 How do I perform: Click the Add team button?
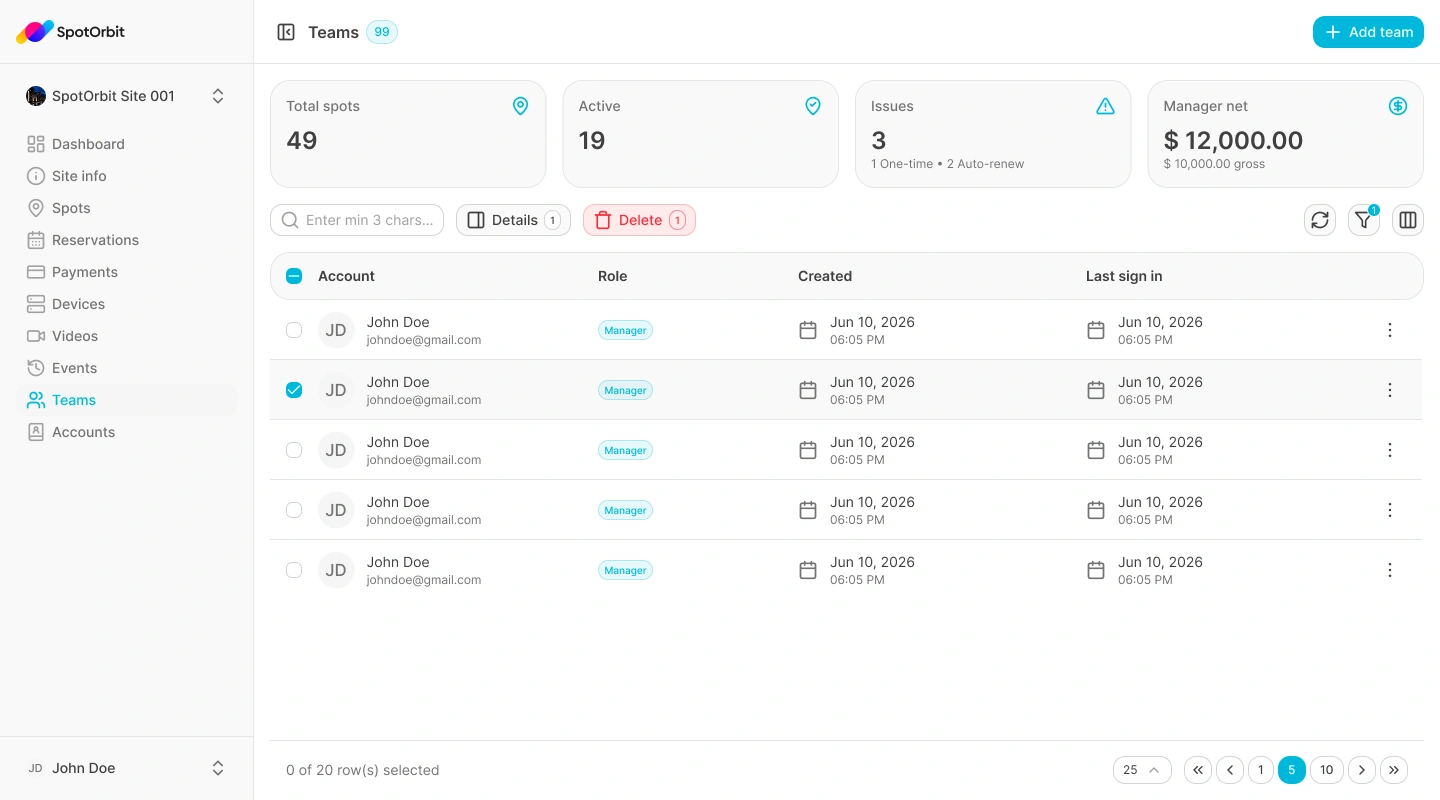[1368, 32]
